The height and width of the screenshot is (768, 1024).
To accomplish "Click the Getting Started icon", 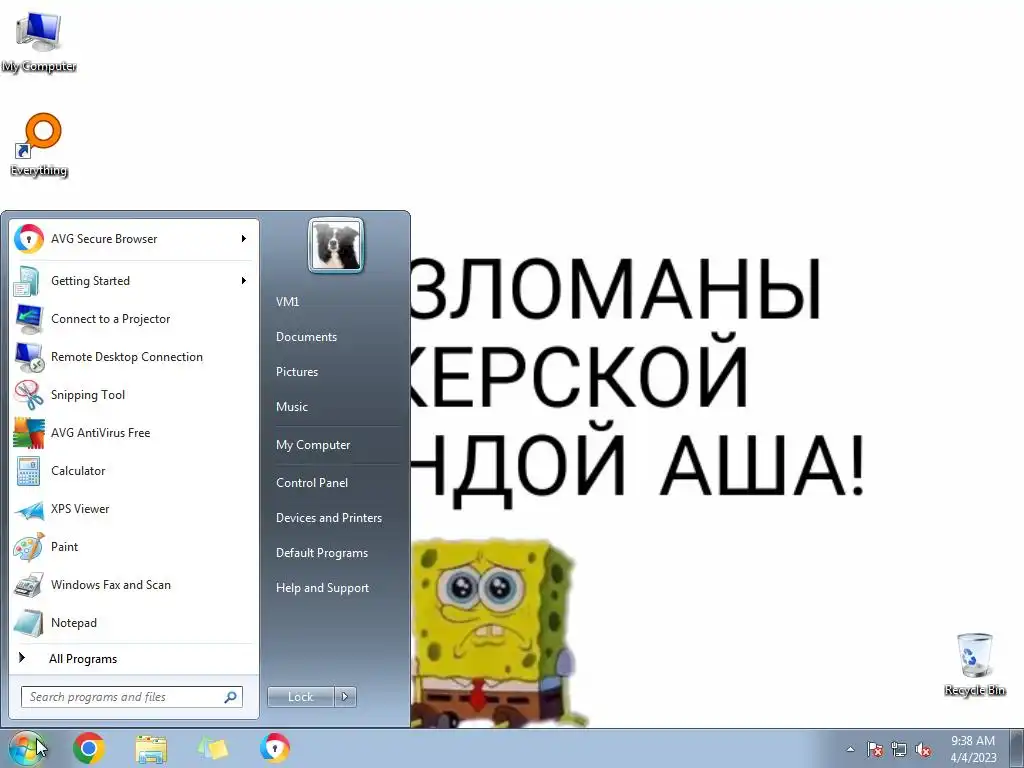I will coord(29,281).
